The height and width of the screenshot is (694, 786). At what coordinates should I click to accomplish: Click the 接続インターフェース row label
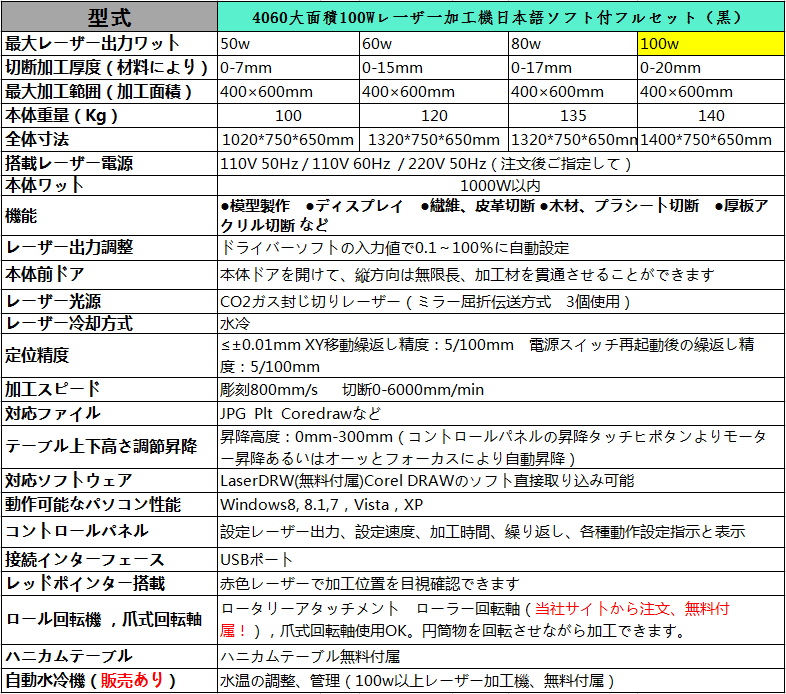point(109,560)
